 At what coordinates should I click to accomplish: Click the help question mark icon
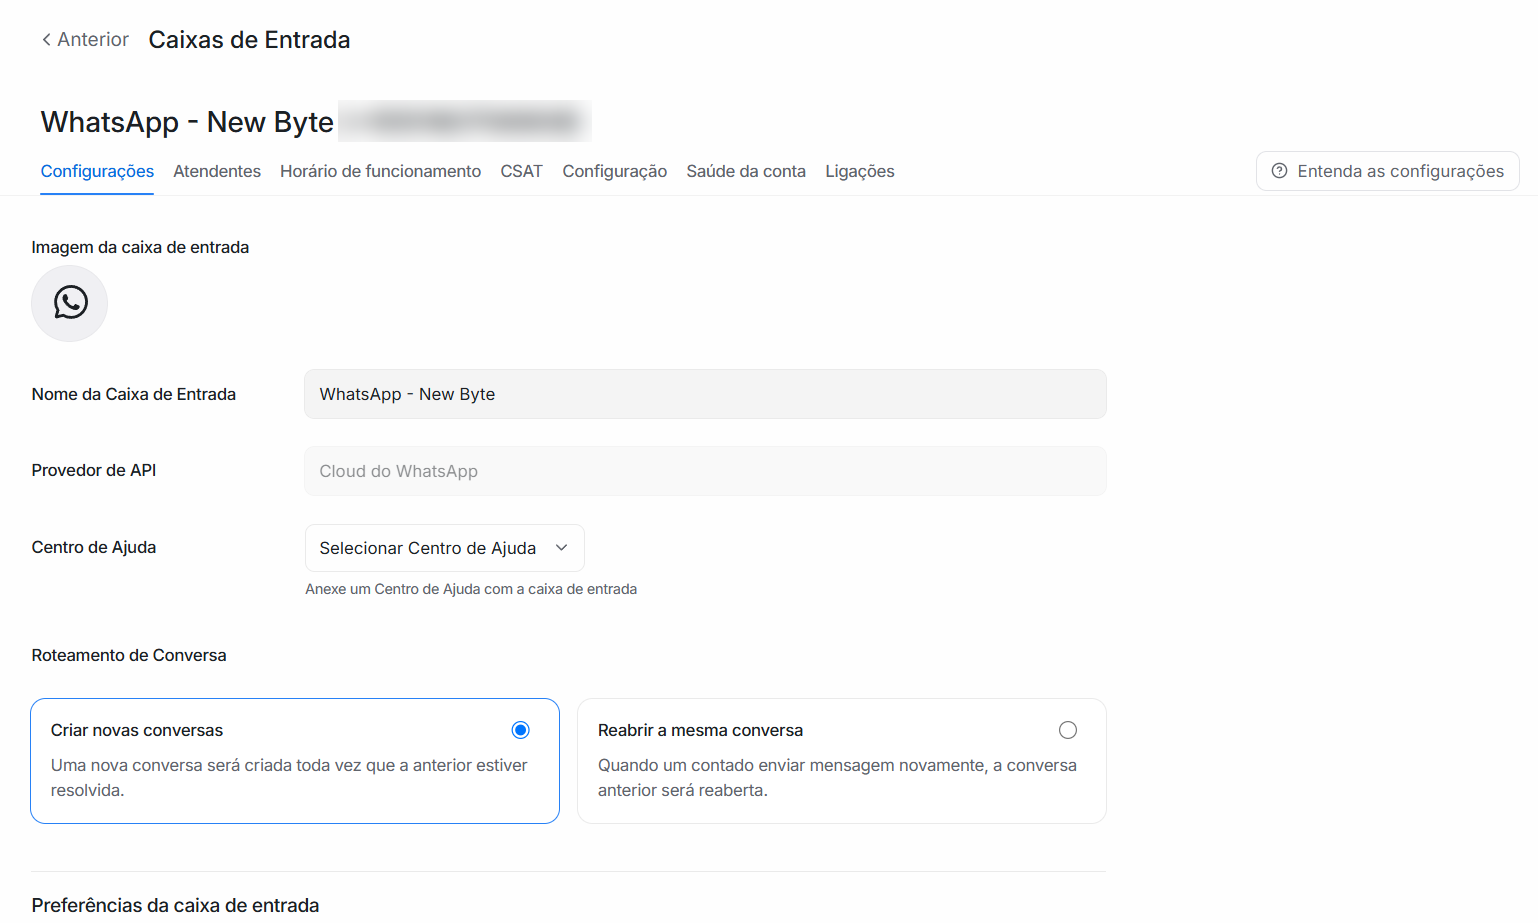1279,171
